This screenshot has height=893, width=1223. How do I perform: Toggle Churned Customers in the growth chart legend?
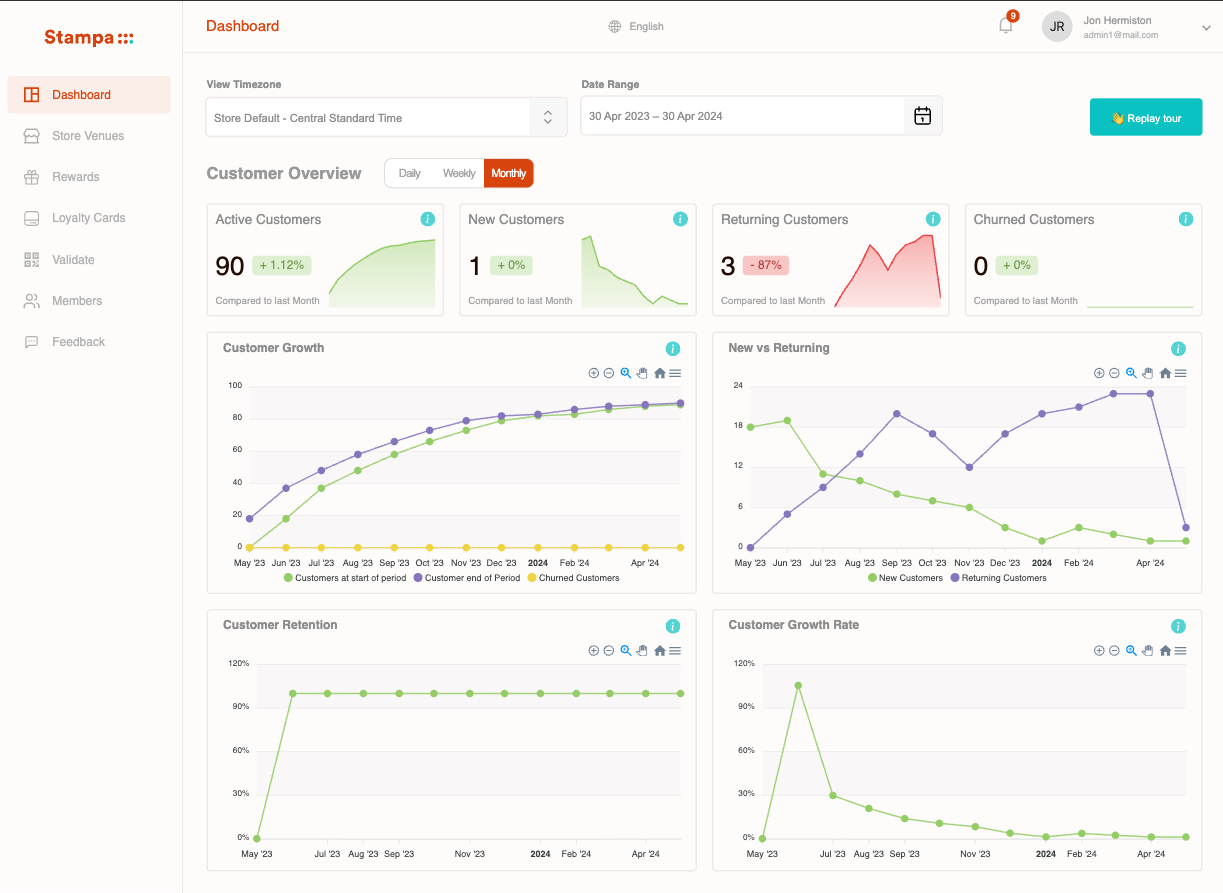573,578
